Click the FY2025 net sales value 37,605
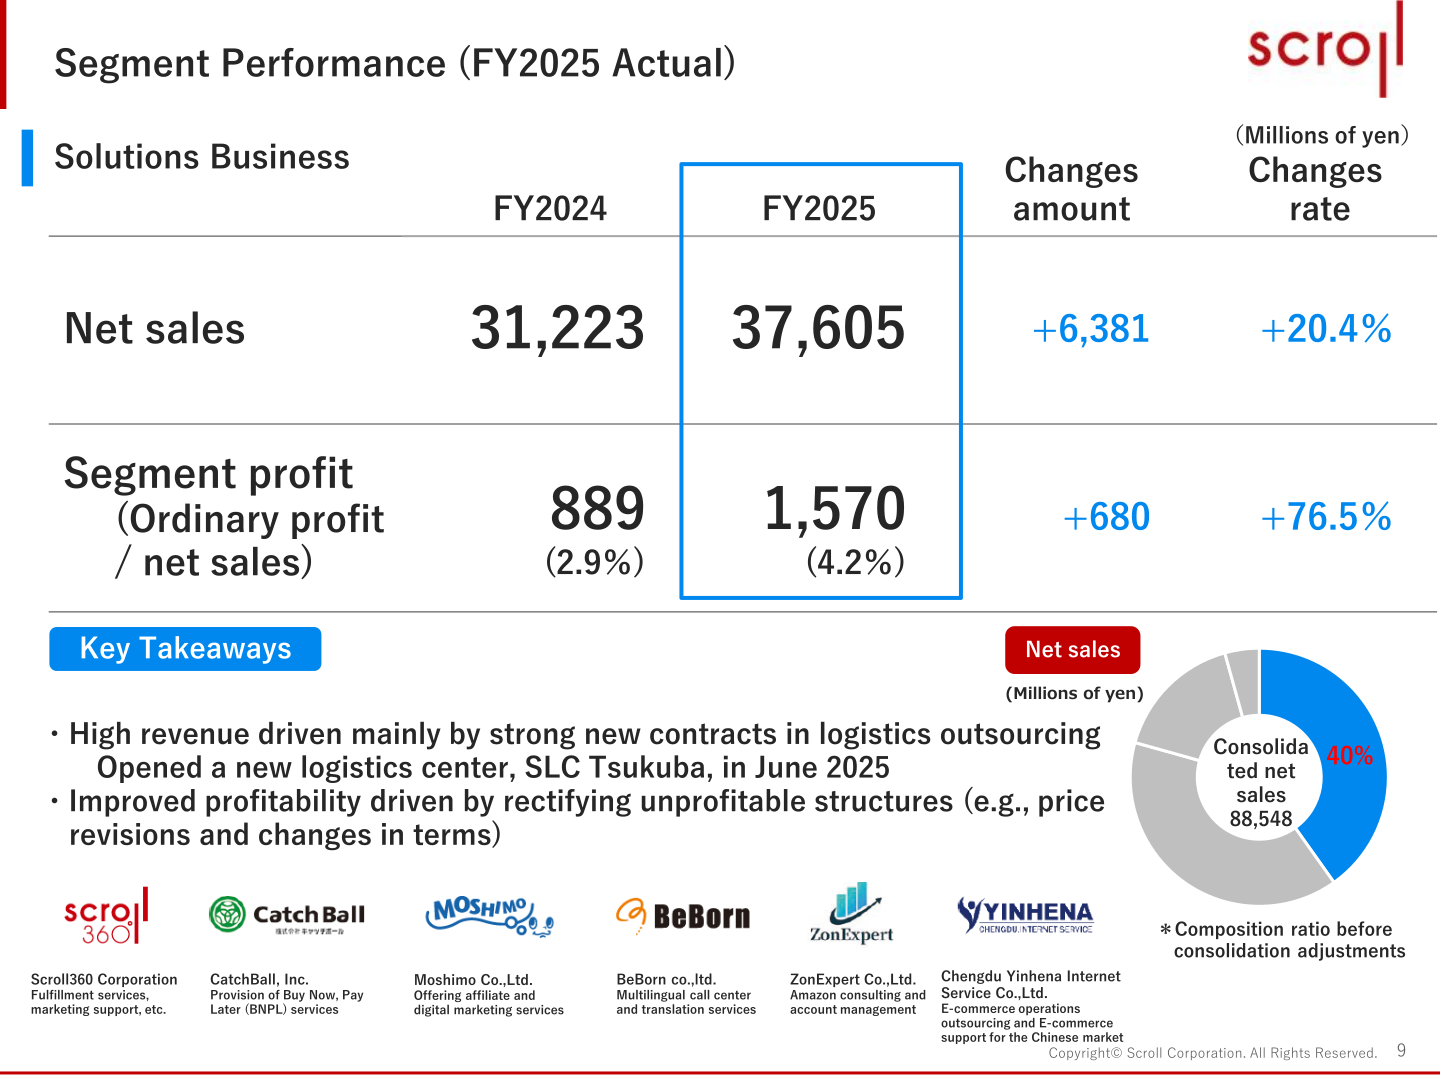1440x1080 pixels. point(819,328)
